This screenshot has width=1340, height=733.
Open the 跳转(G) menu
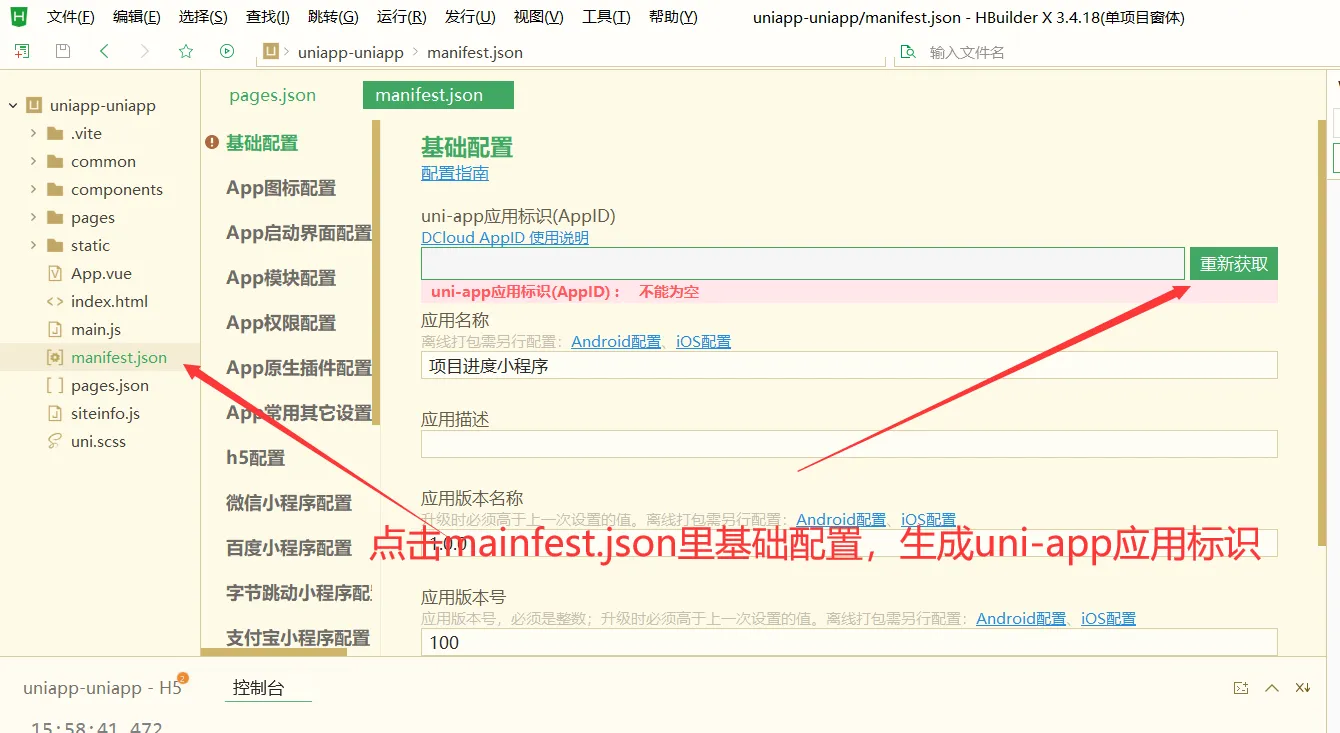tap(333, 17)
